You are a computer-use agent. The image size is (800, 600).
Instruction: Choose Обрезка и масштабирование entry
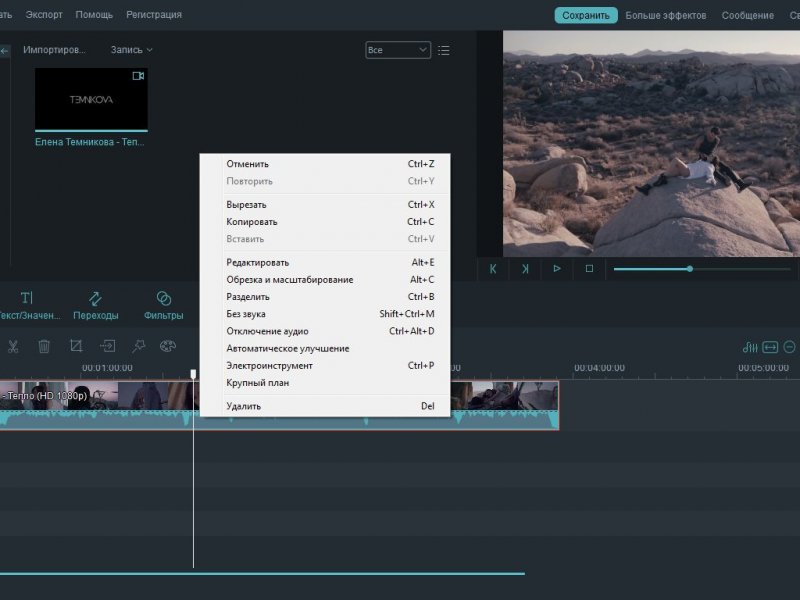click(324, 280)
